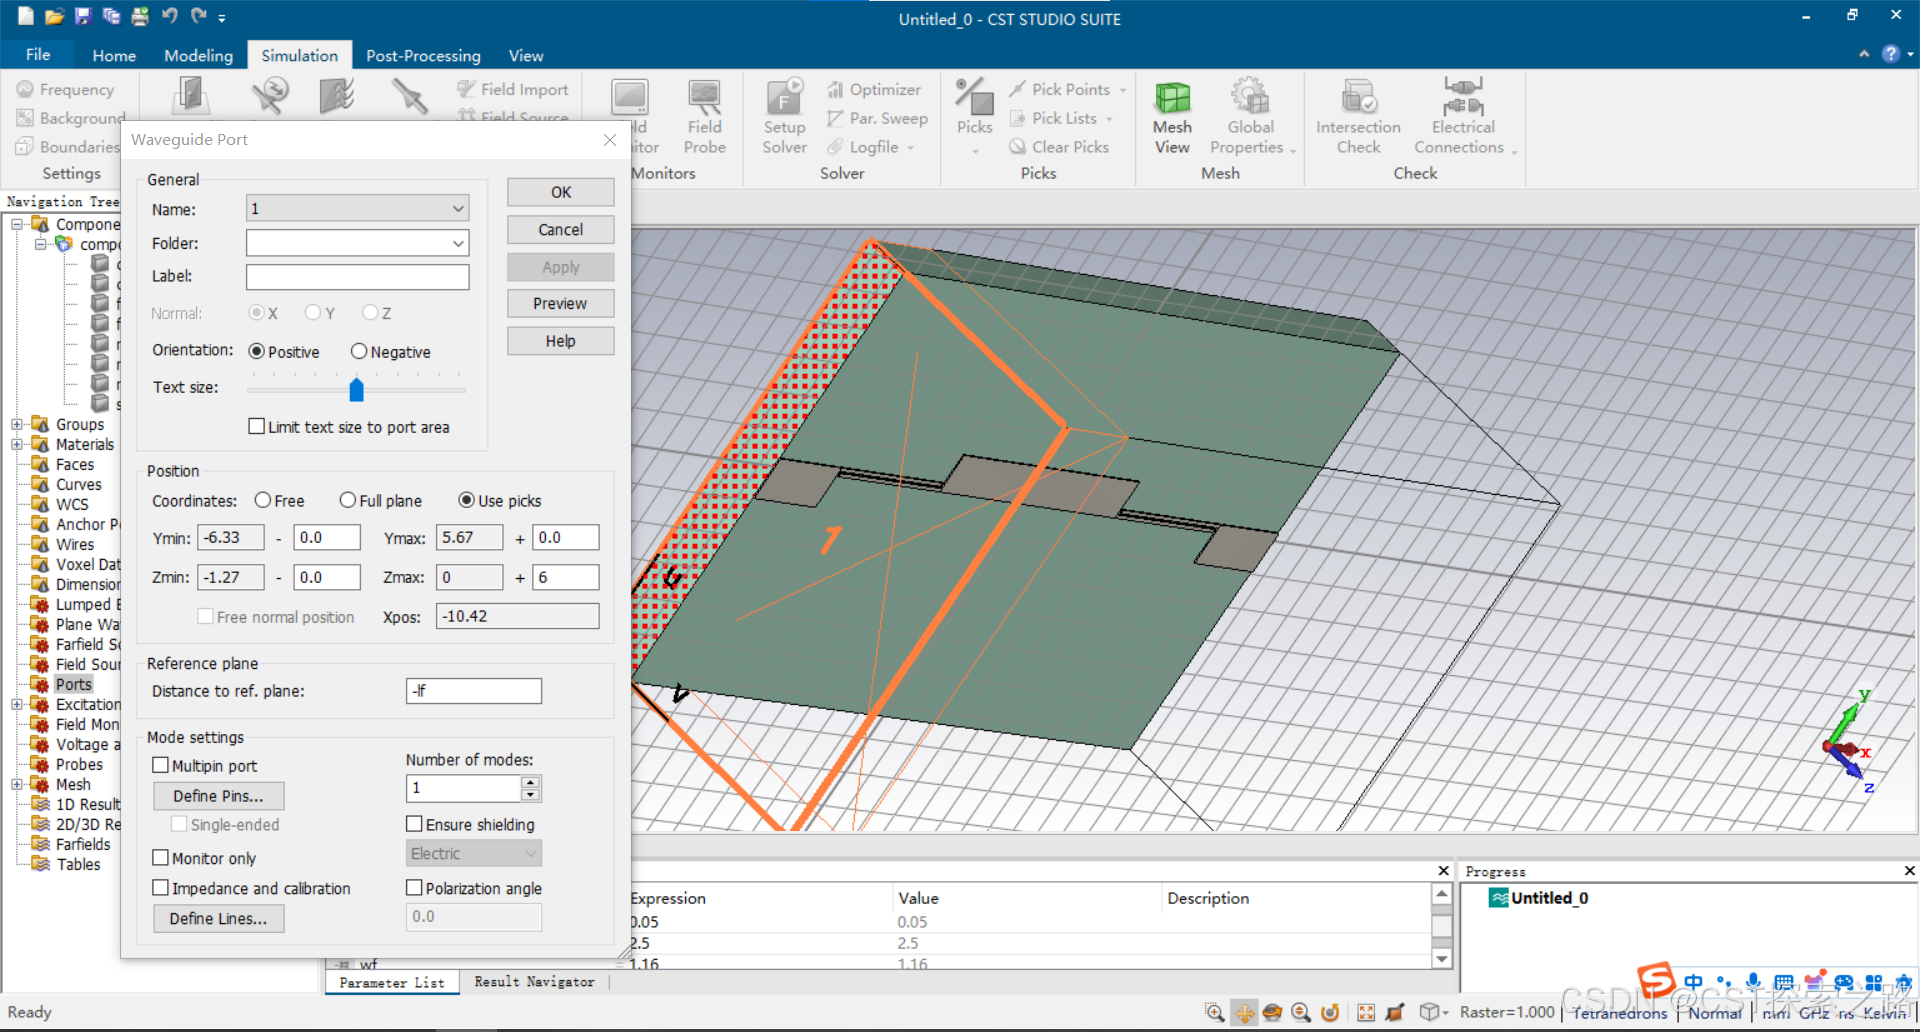Open the Picks tool

pos(974,117)
